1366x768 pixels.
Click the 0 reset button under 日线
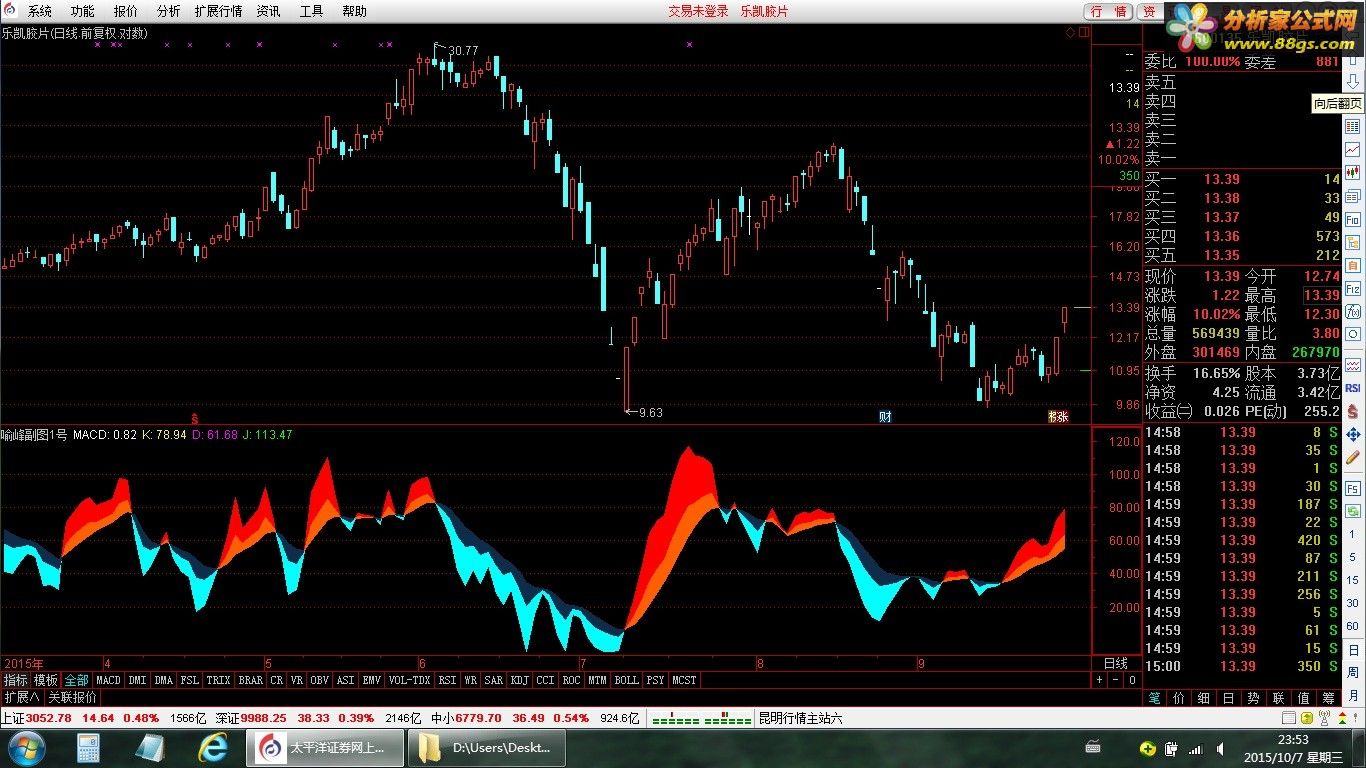pyautogui.click(x=1132, y=680)
